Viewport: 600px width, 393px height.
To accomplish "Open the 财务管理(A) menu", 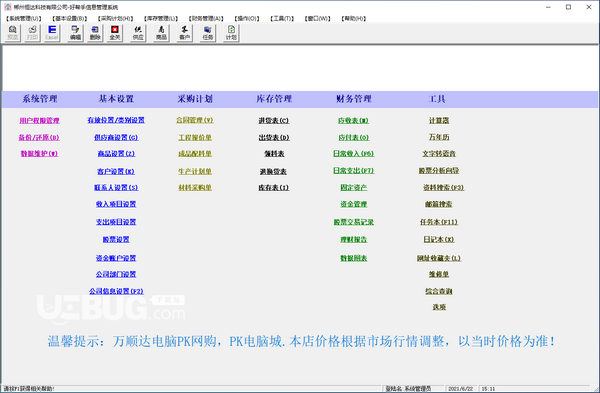I will [206, 18].
